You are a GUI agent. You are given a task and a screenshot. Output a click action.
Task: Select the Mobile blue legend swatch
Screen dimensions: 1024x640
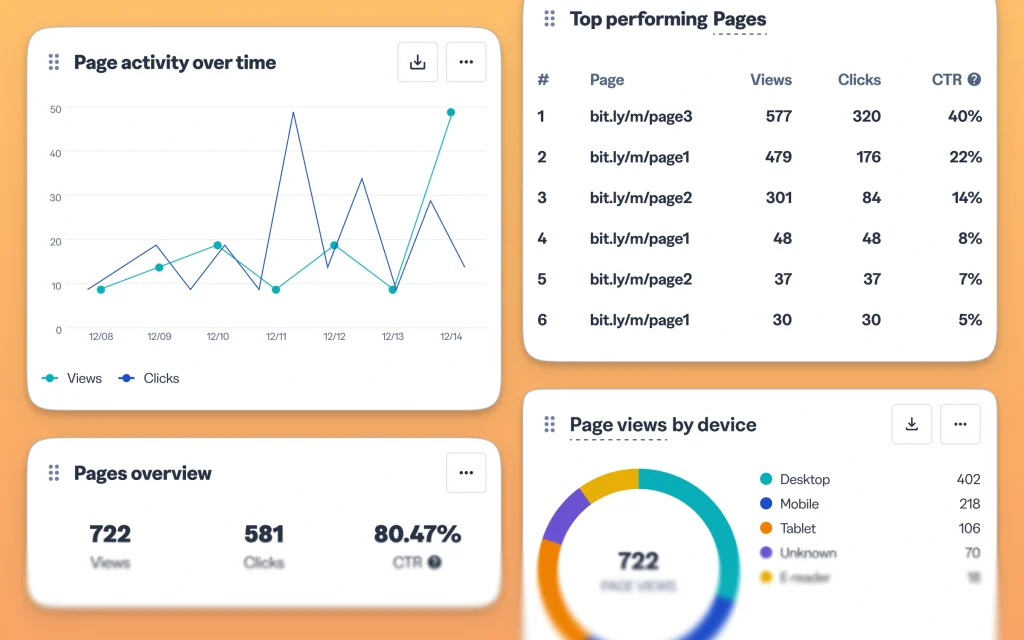(x=766, y=504)
